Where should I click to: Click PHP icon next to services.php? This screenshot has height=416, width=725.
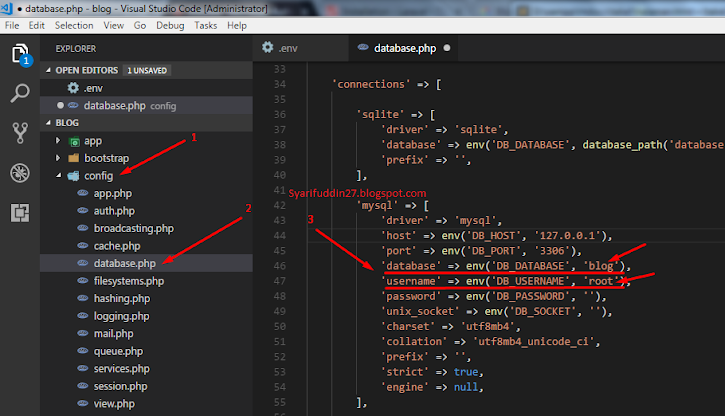pos(83,368)
